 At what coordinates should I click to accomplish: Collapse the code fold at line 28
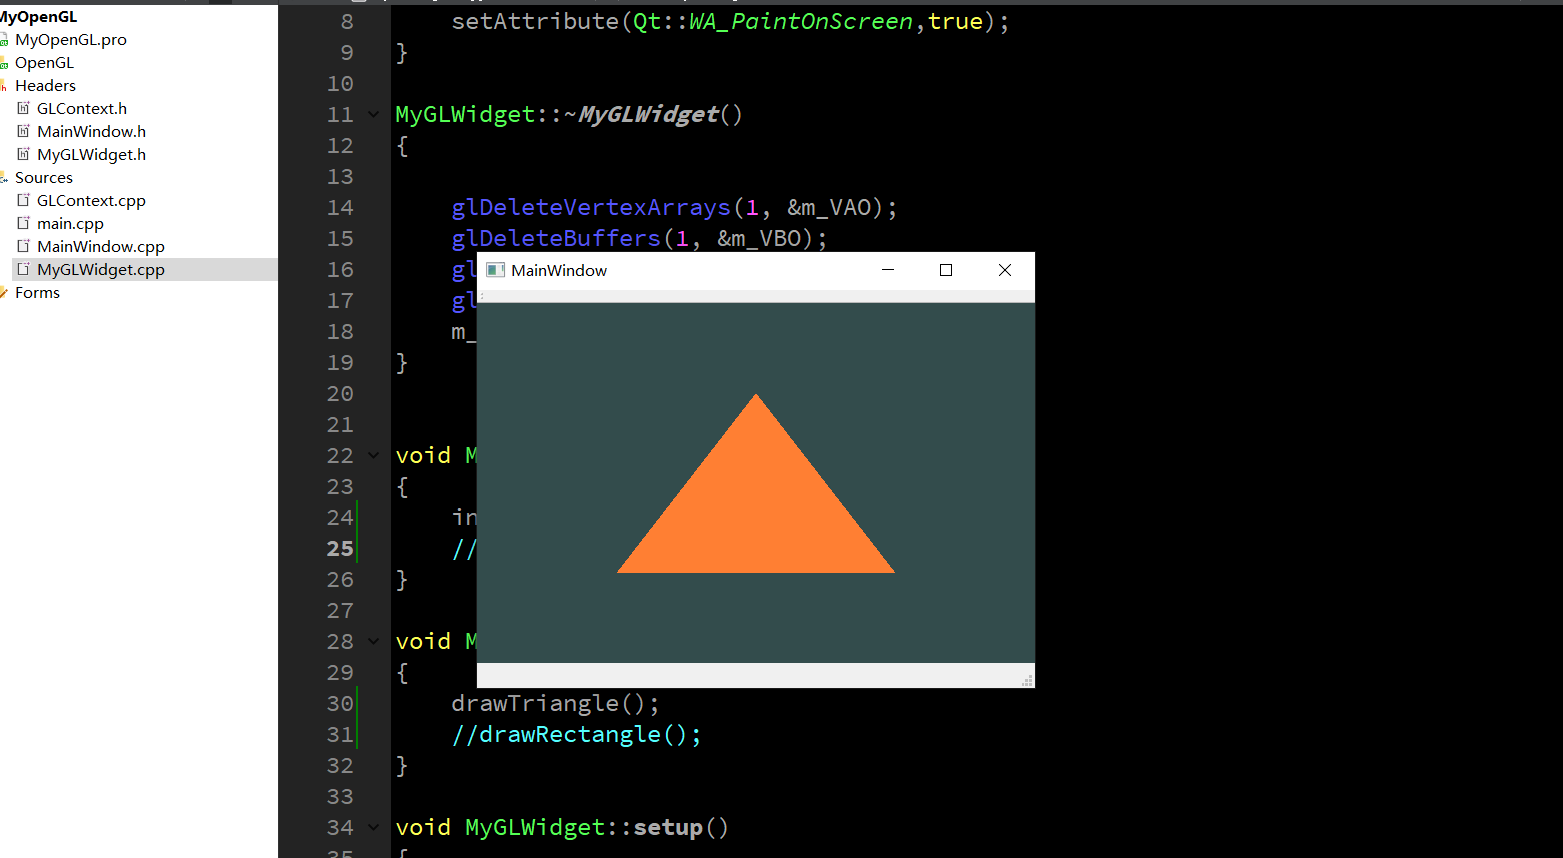(373, 642)
